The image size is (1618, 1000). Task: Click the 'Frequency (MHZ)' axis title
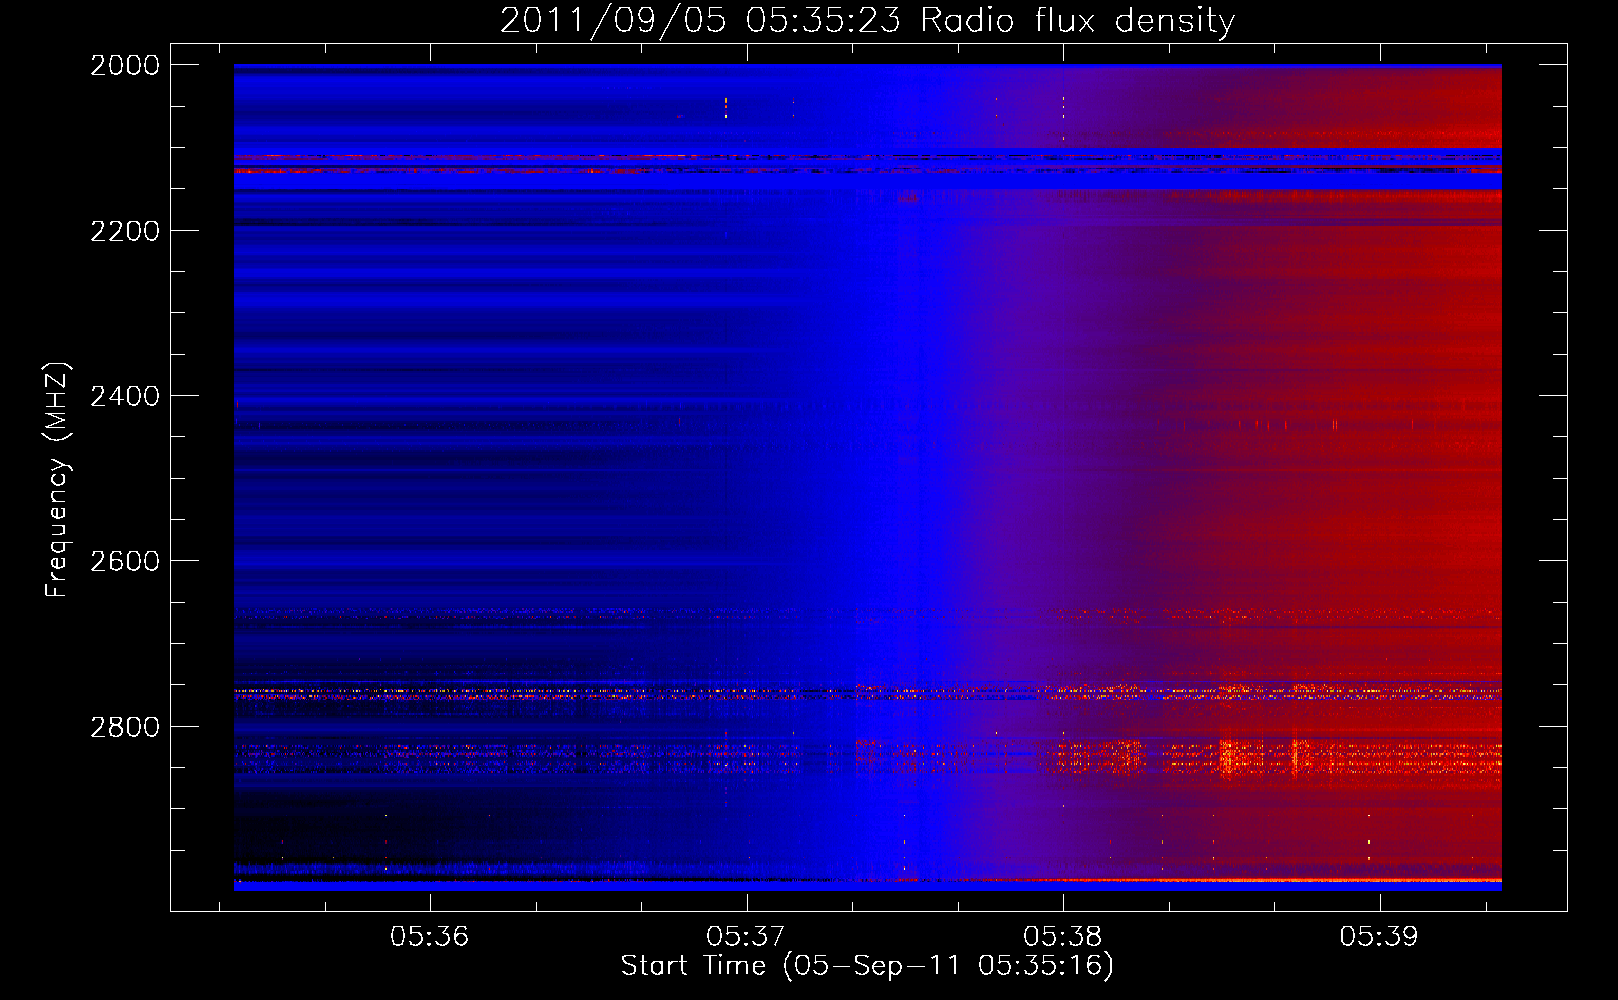coord(57,479)
